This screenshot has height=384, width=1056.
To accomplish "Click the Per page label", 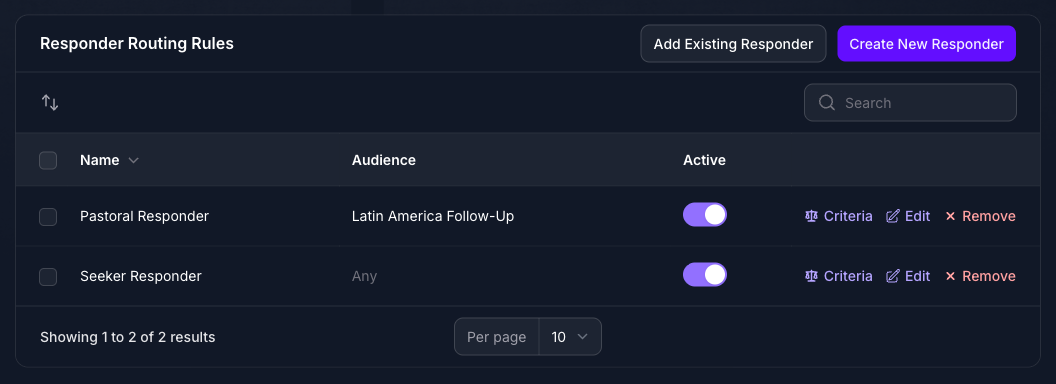I will [x=496, y=337].
